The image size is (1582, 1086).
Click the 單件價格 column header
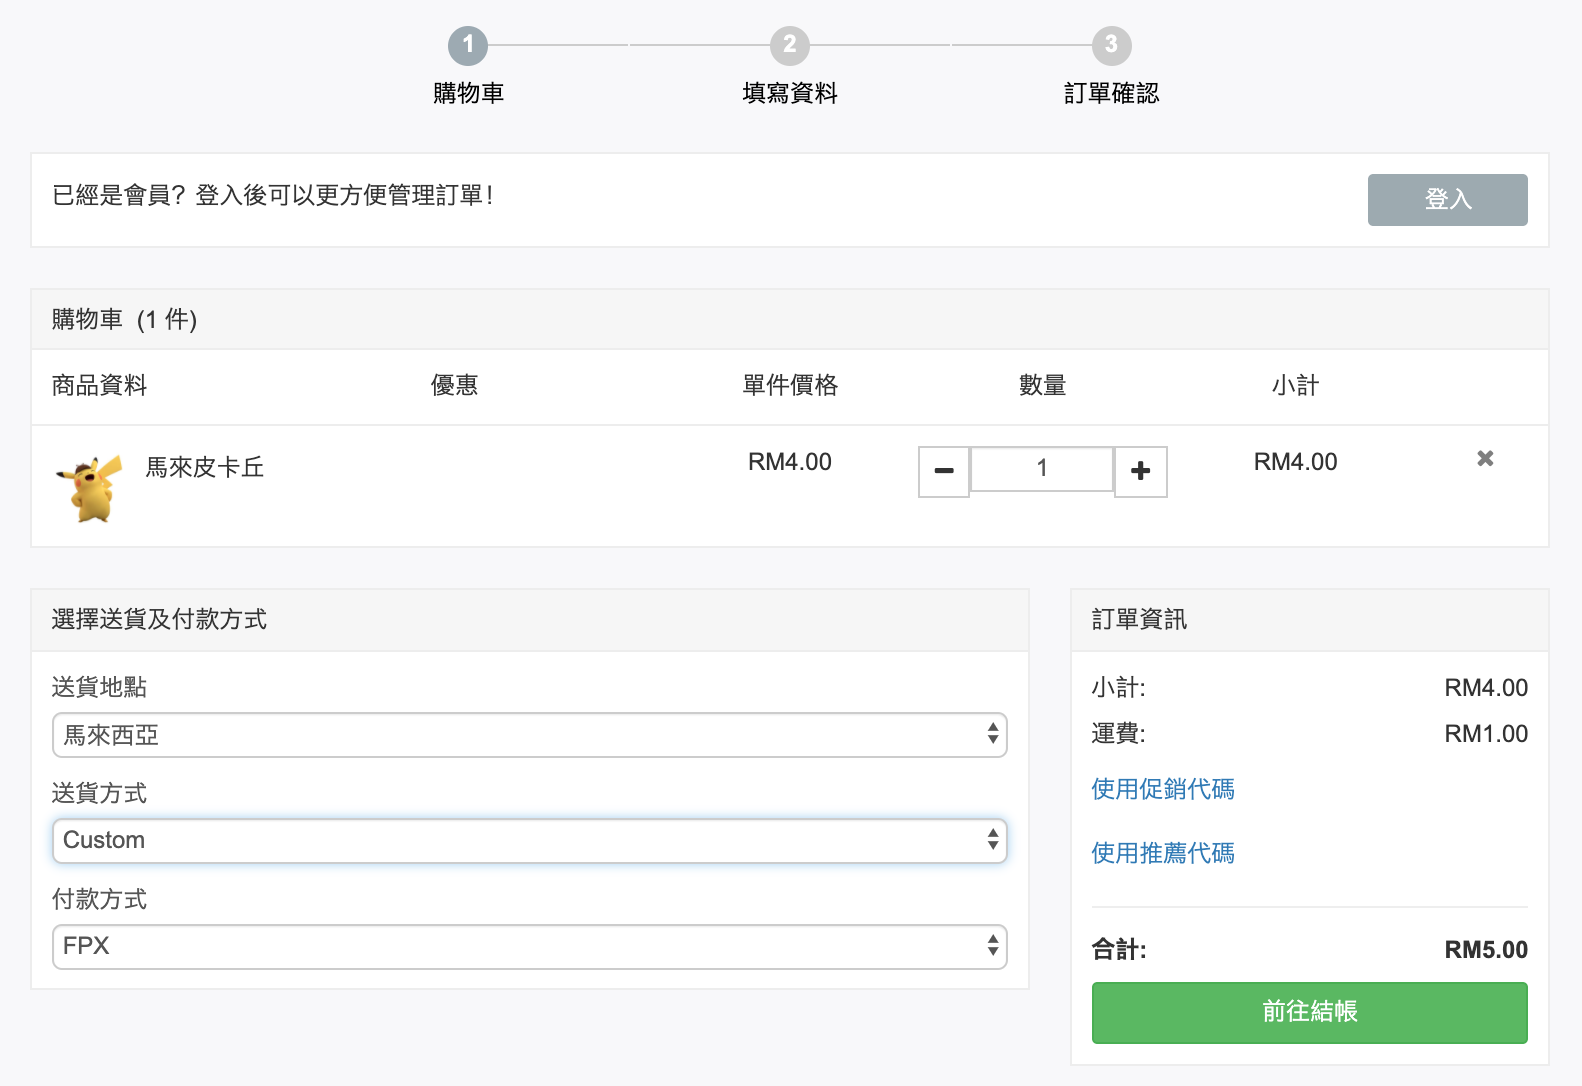[790, 385]
